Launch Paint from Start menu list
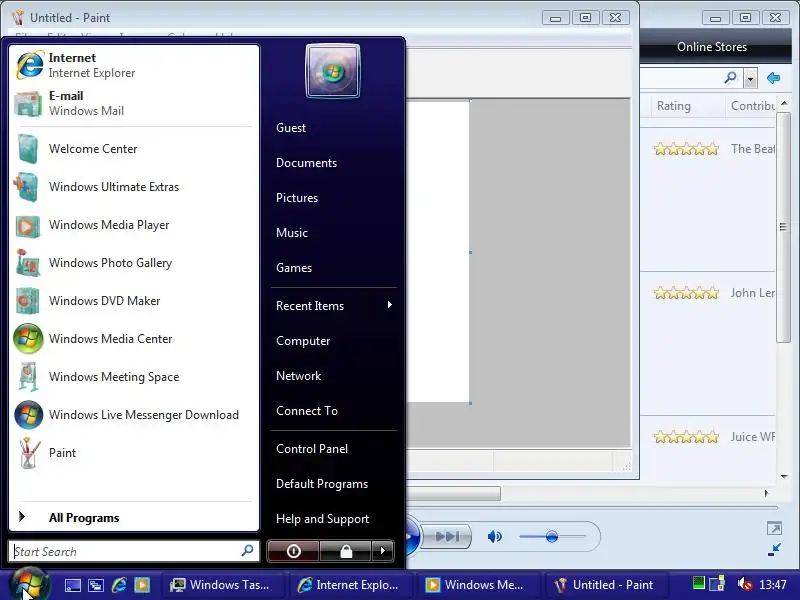800x600 pixels. pos(134,453)
